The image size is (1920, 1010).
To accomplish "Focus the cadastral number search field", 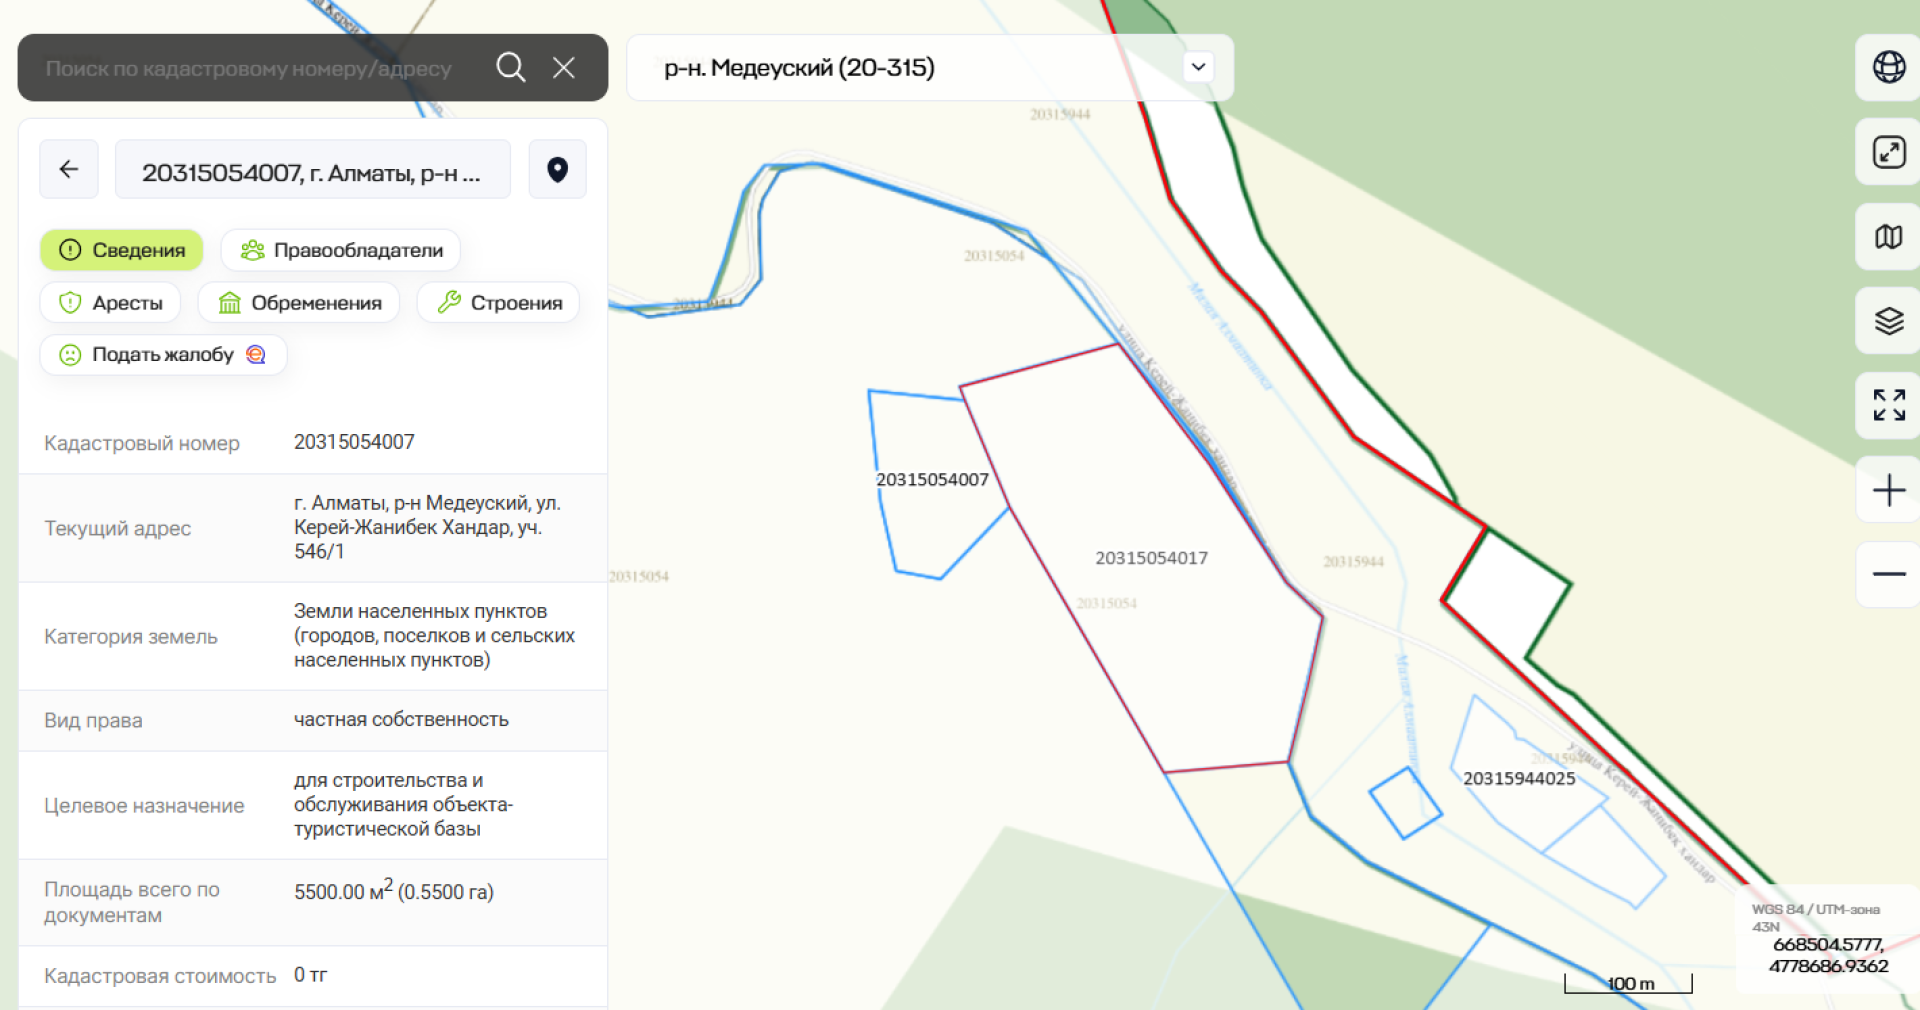I will [x=250, y=69].
